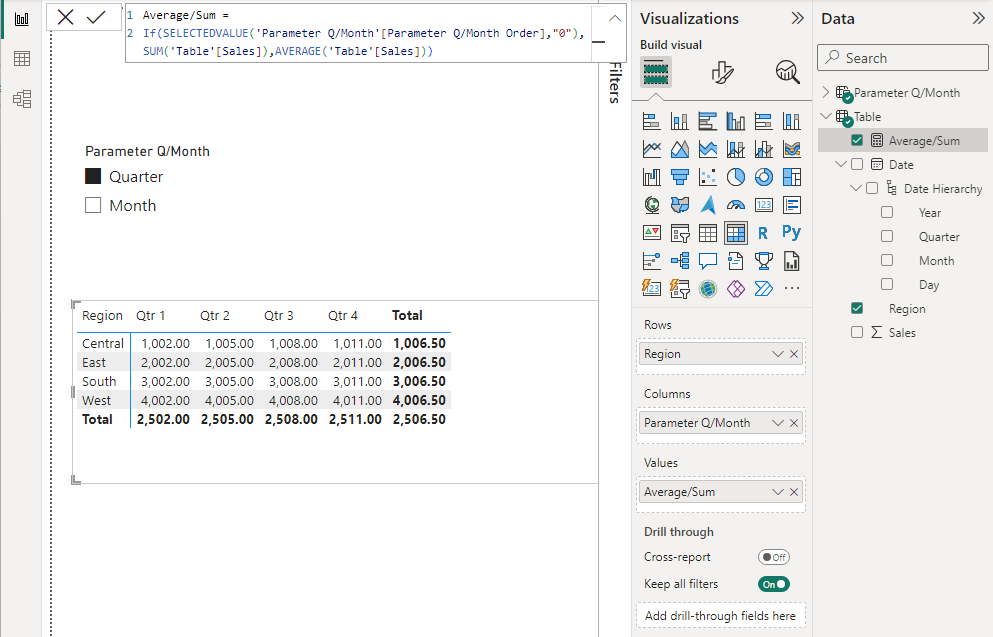
Task: Expand the Filters pane
Action: (x=615, y=82)
